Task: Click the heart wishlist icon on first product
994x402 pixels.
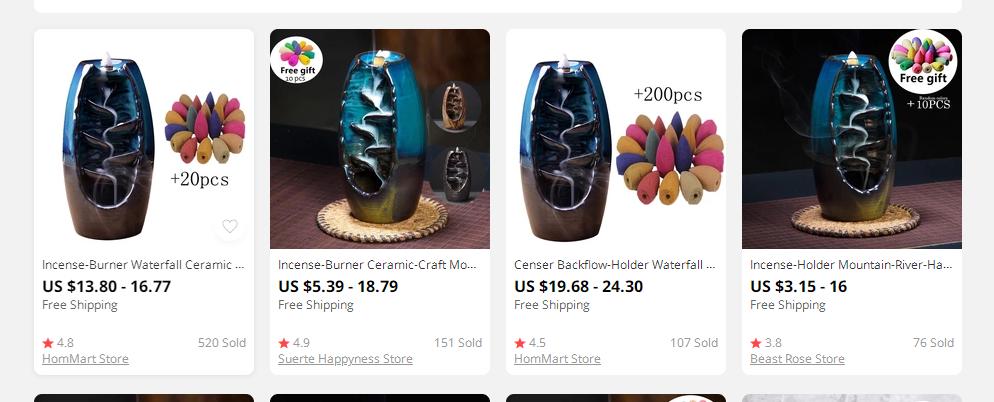Action: click(x=229, y=226)
